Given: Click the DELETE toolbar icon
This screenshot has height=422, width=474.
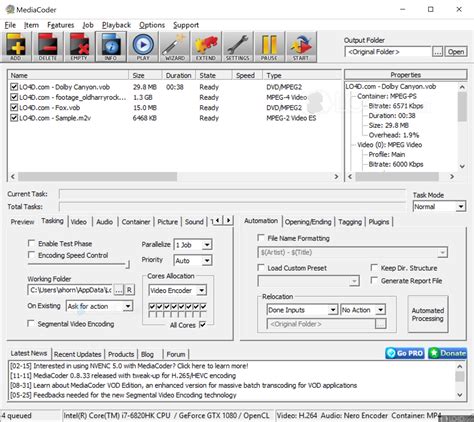Looking at the screenshot, I should pos(48,47).
